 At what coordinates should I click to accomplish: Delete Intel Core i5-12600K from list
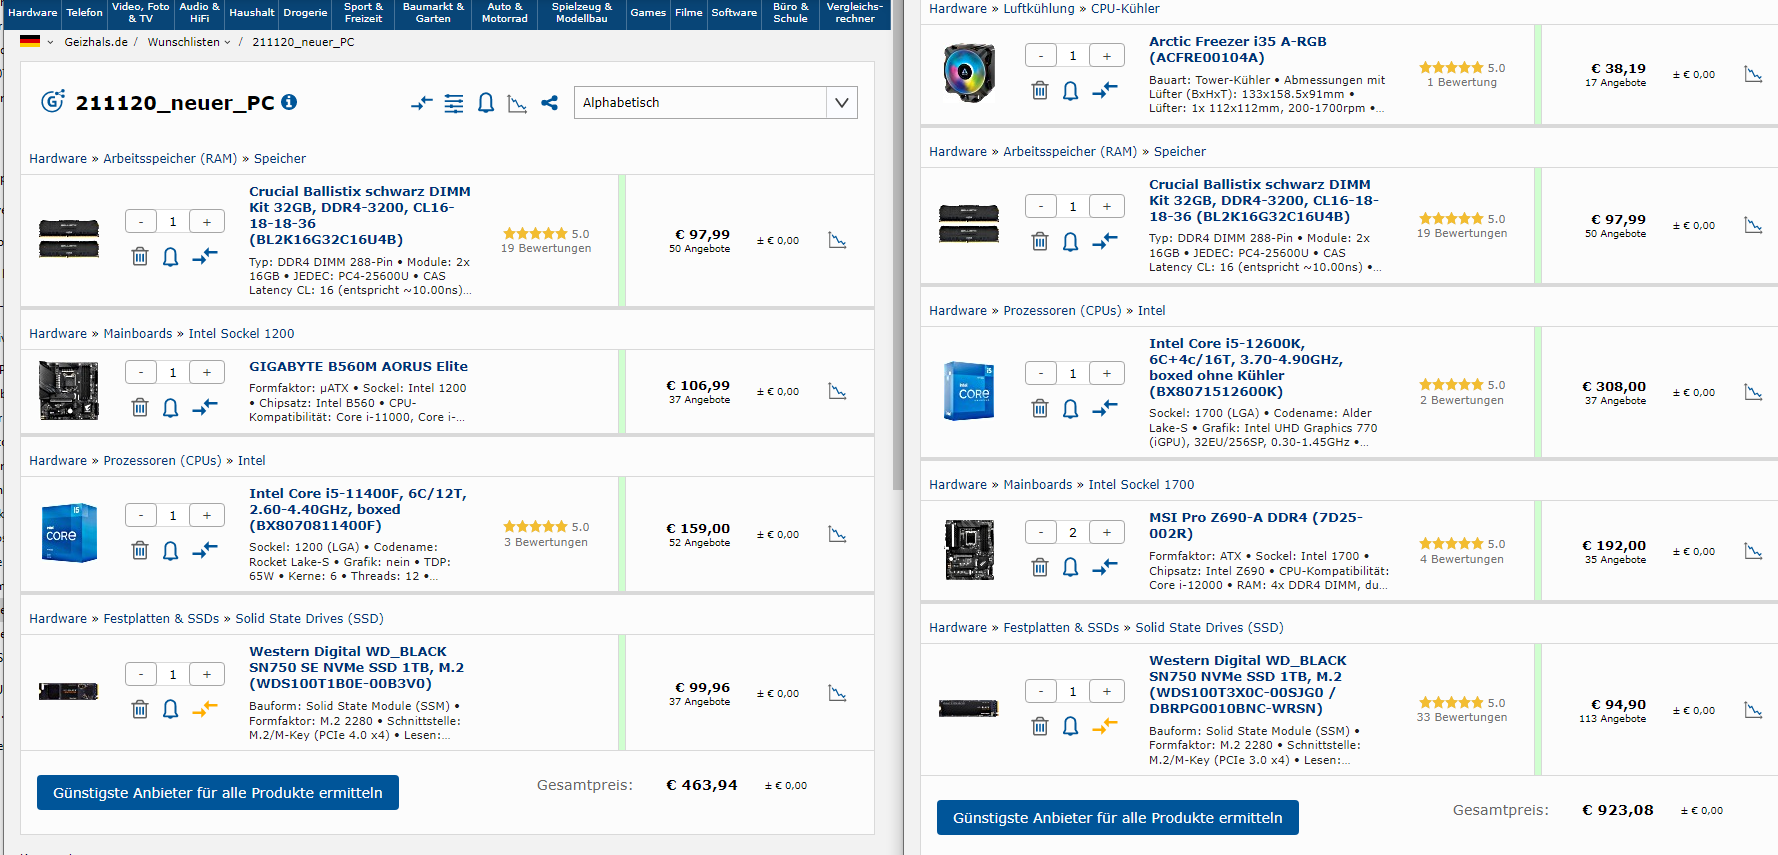click(x=1040, y=408)
